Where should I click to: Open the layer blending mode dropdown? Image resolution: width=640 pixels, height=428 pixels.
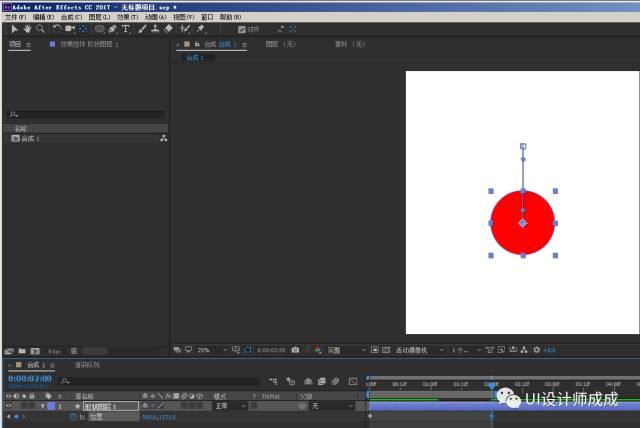[x=230, y=406]
